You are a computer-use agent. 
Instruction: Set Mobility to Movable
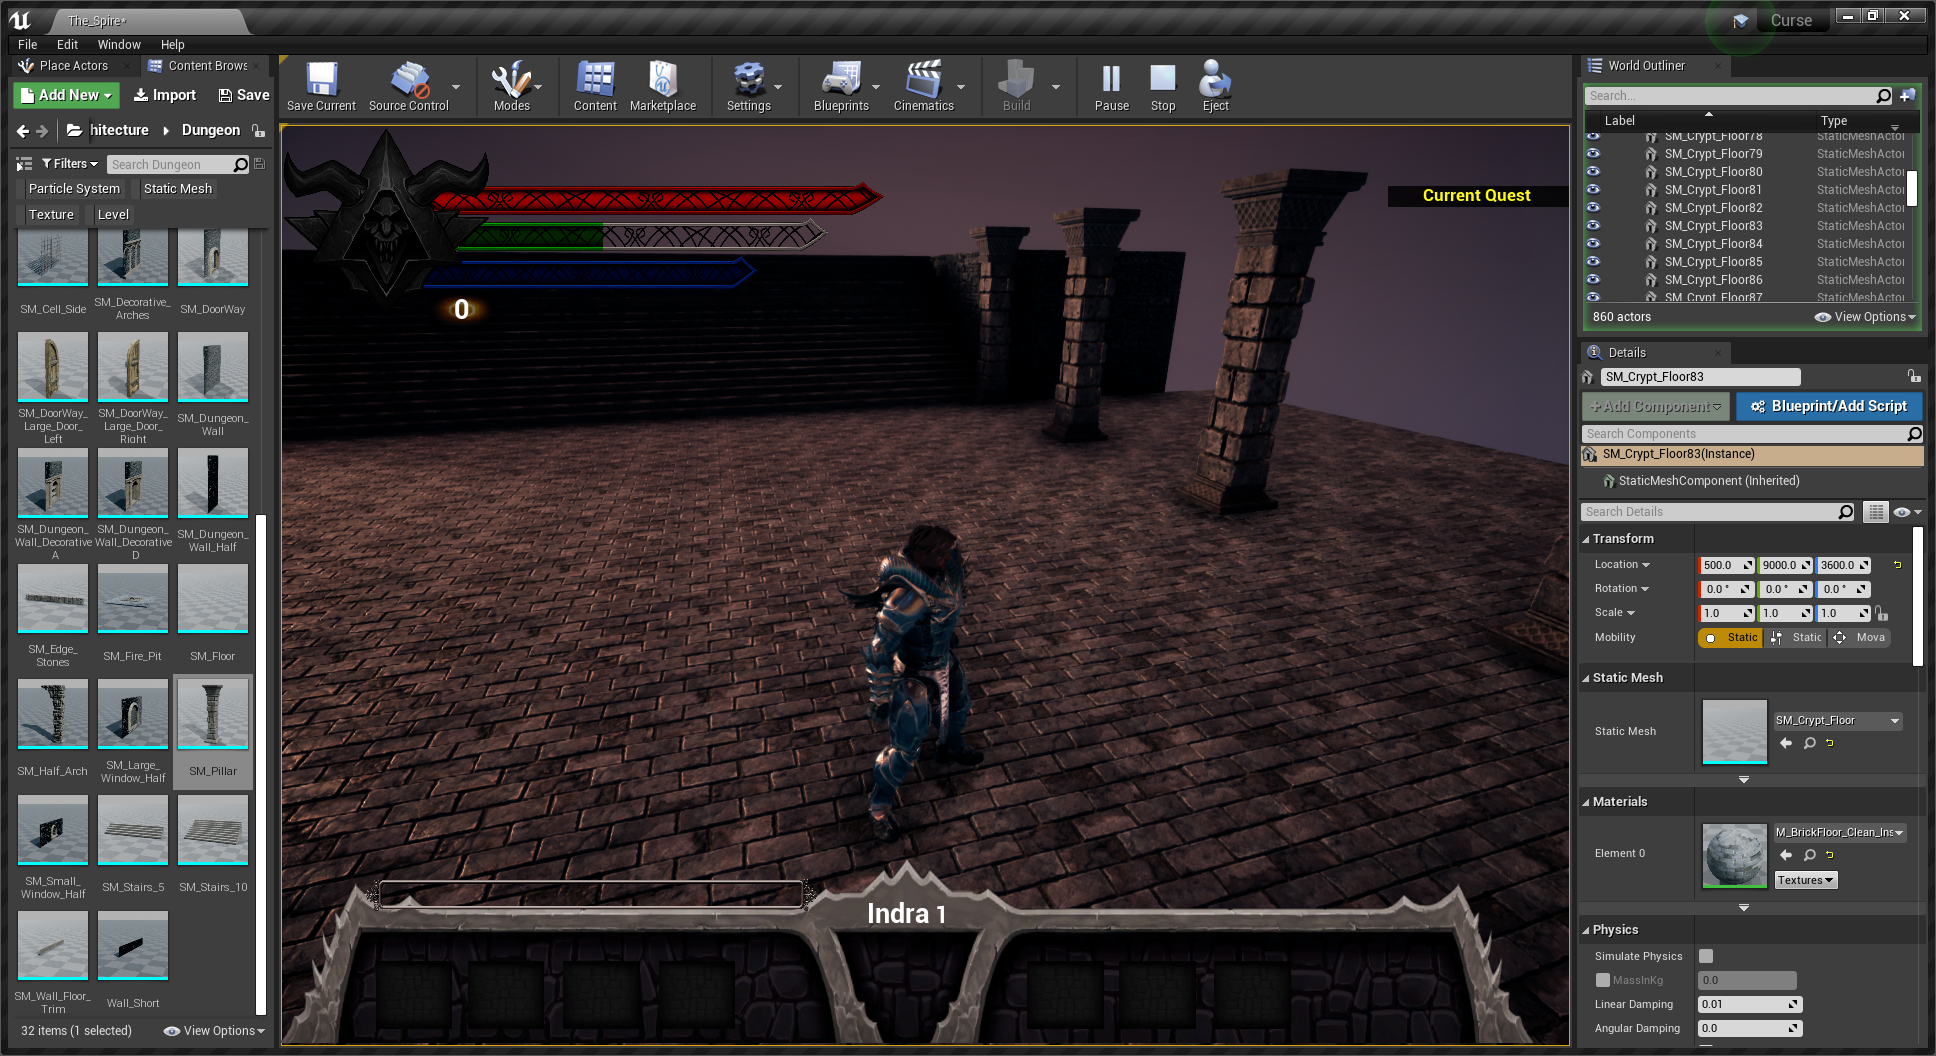point(1860,638)
